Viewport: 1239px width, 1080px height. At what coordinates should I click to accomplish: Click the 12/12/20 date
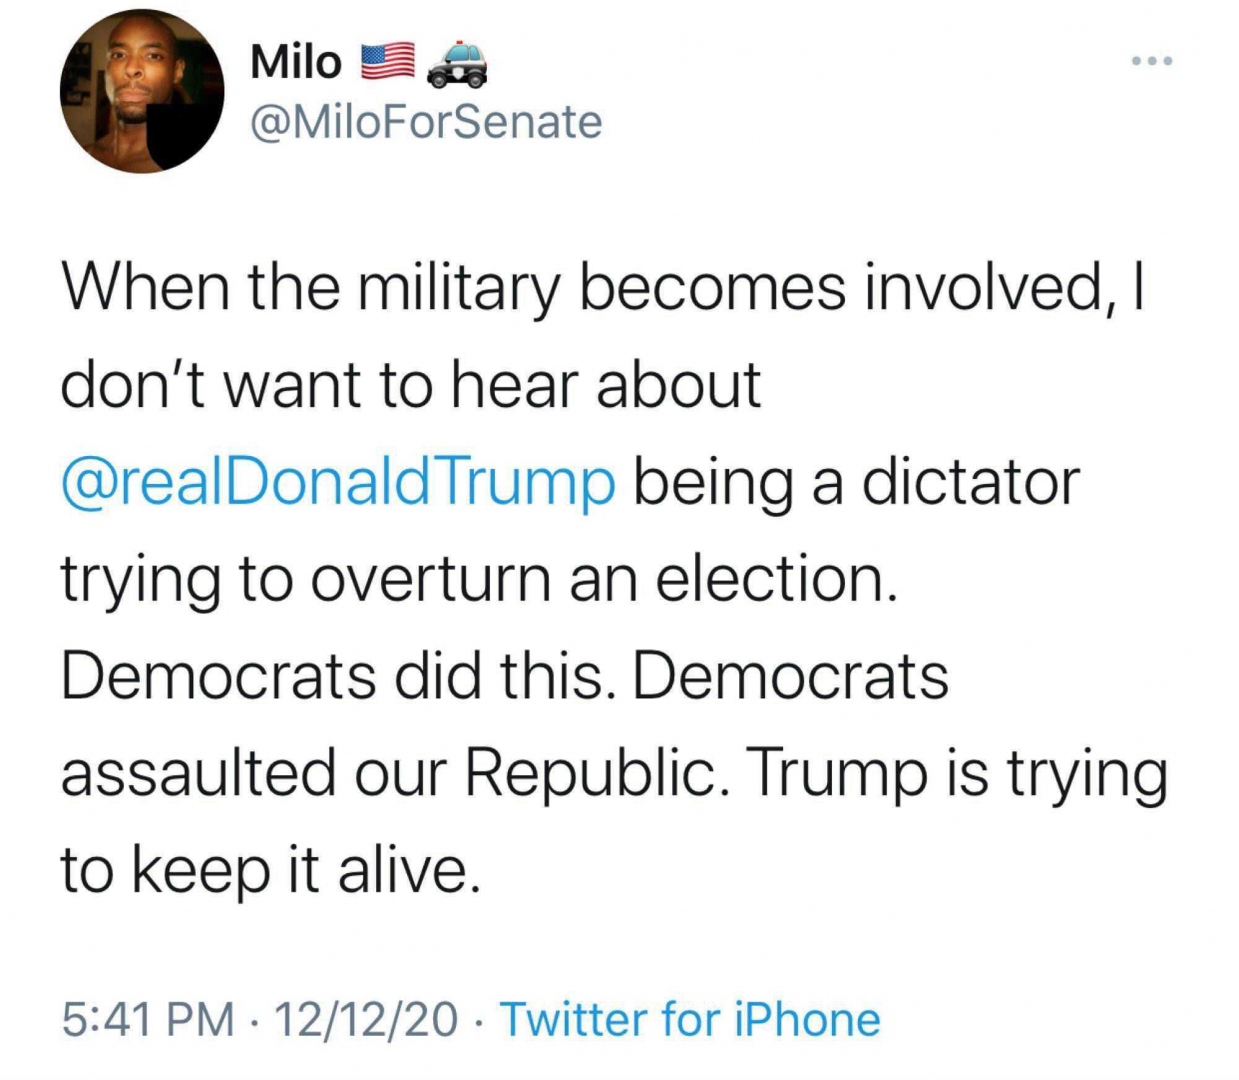[365, 1020]
